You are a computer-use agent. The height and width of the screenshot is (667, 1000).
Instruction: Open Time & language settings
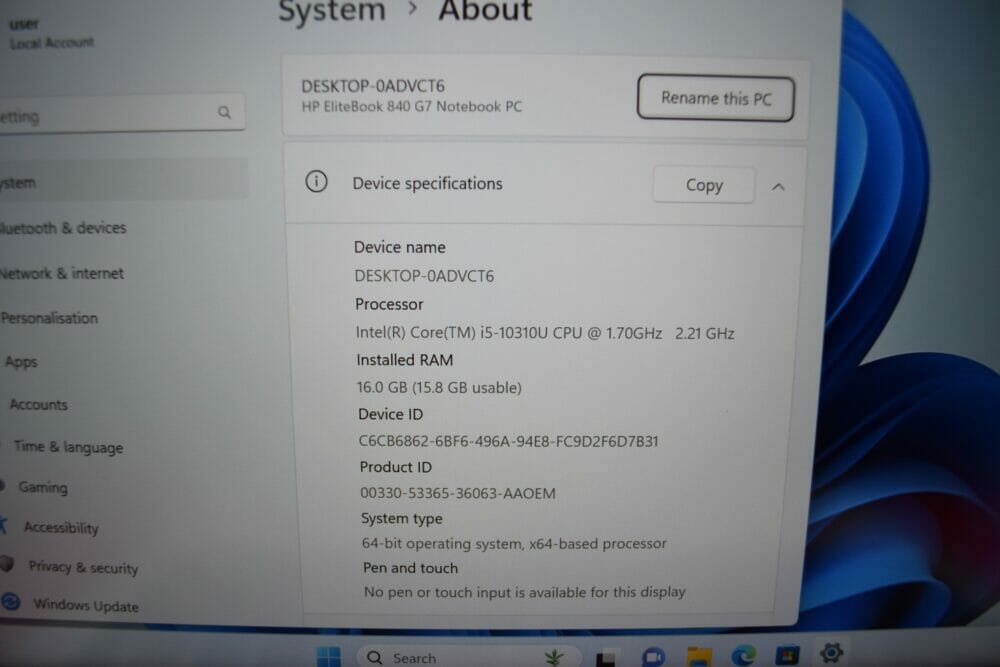click(68, 446)
